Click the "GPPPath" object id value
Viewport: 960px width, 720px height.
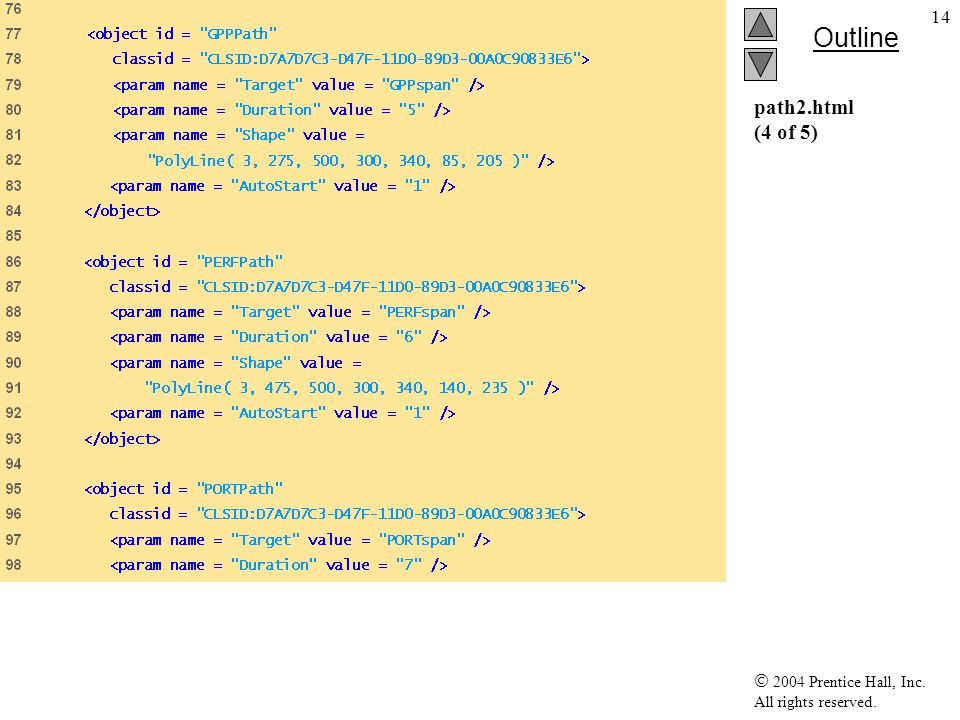point(238,34)
